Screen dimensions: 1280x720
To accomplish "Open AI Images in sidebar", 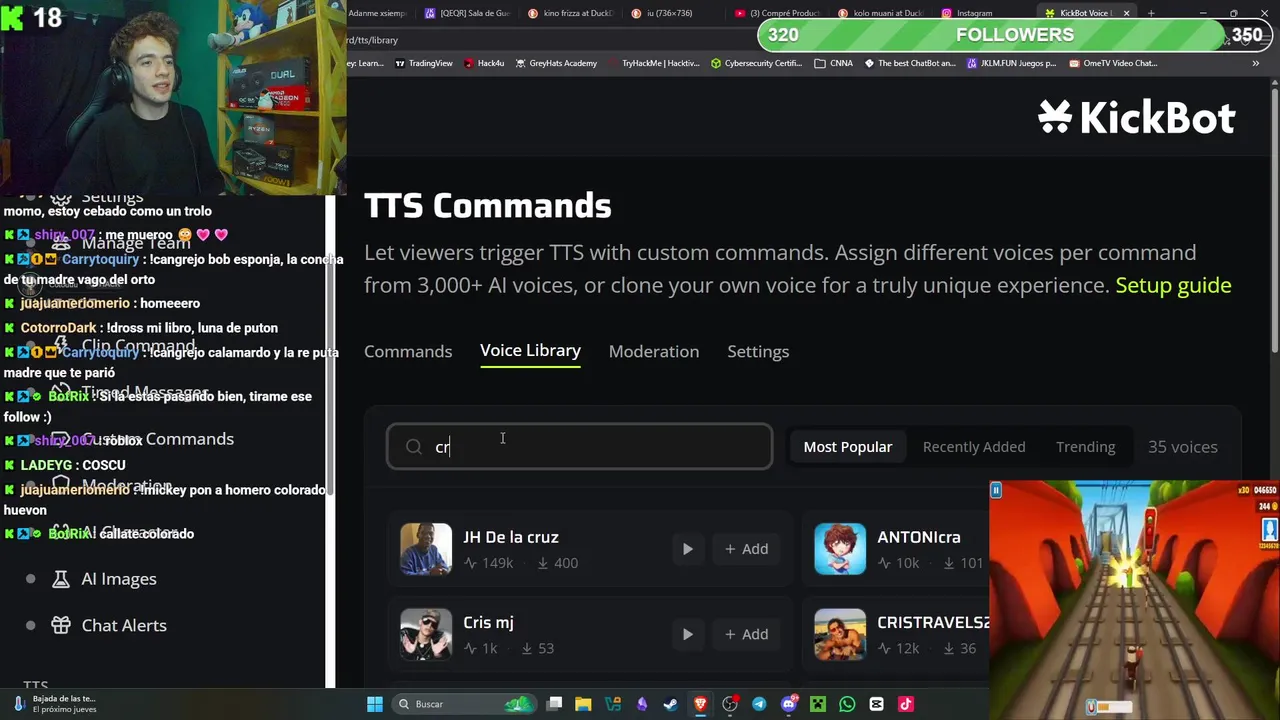I will click(119, 579).
